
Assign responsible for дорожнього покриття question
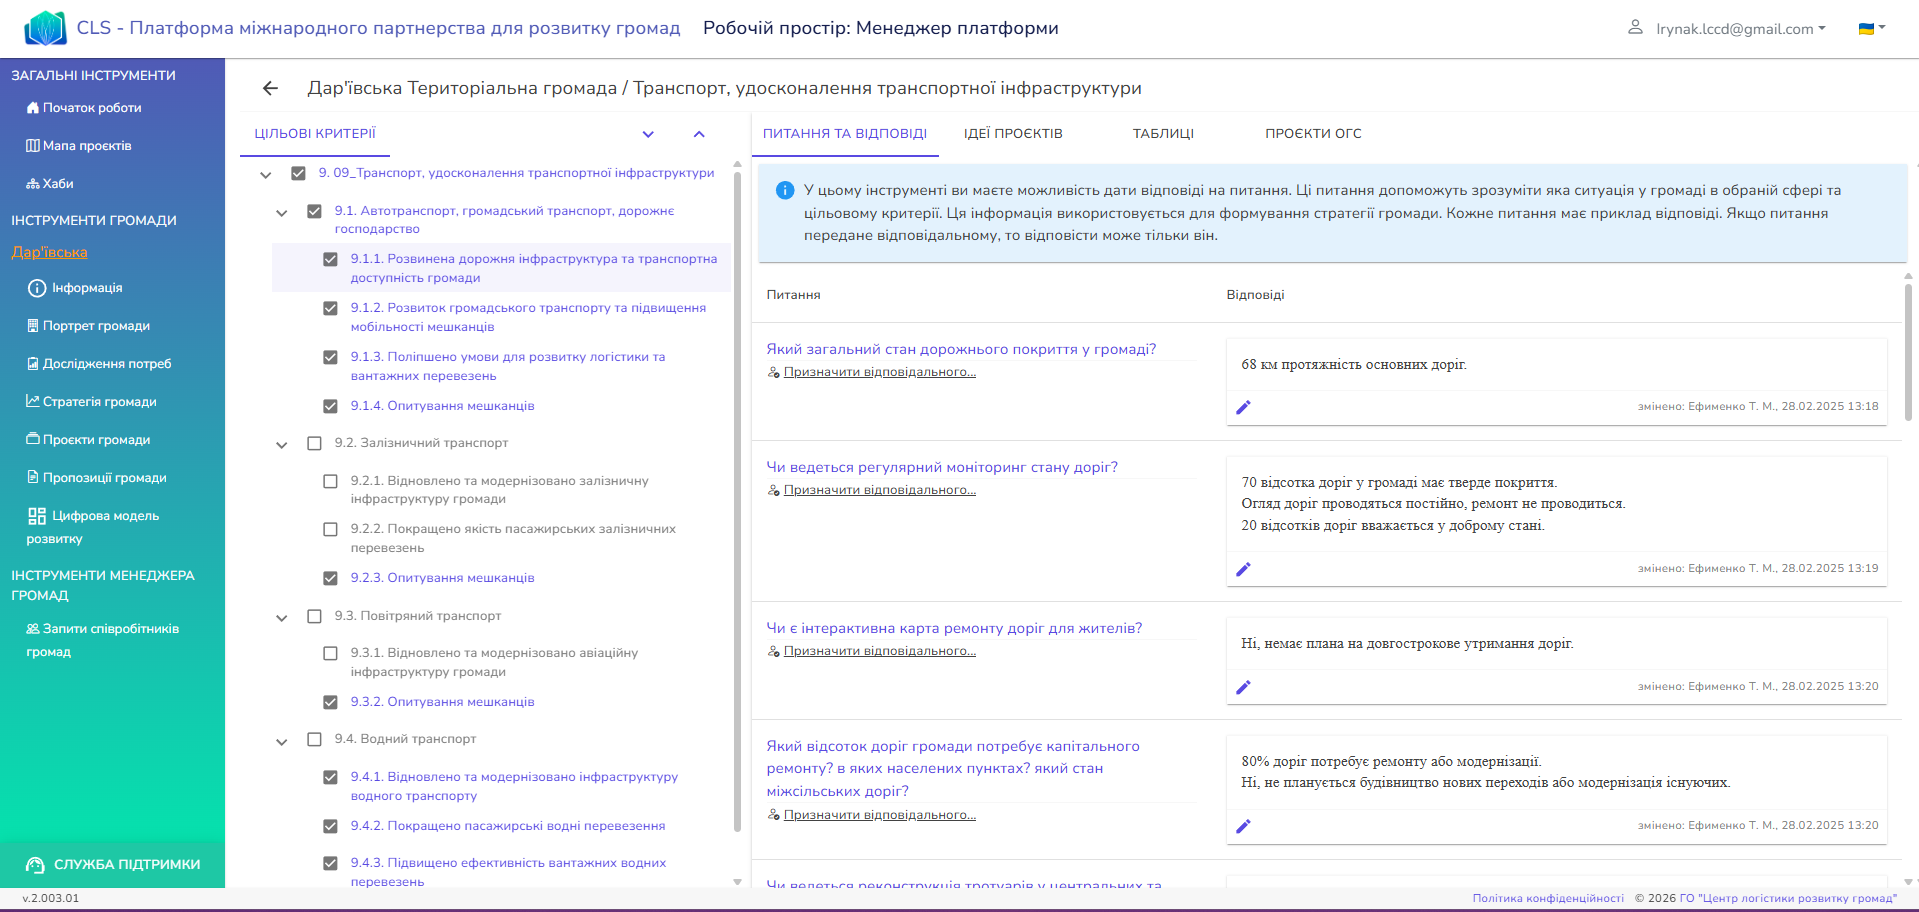point(880,372)
